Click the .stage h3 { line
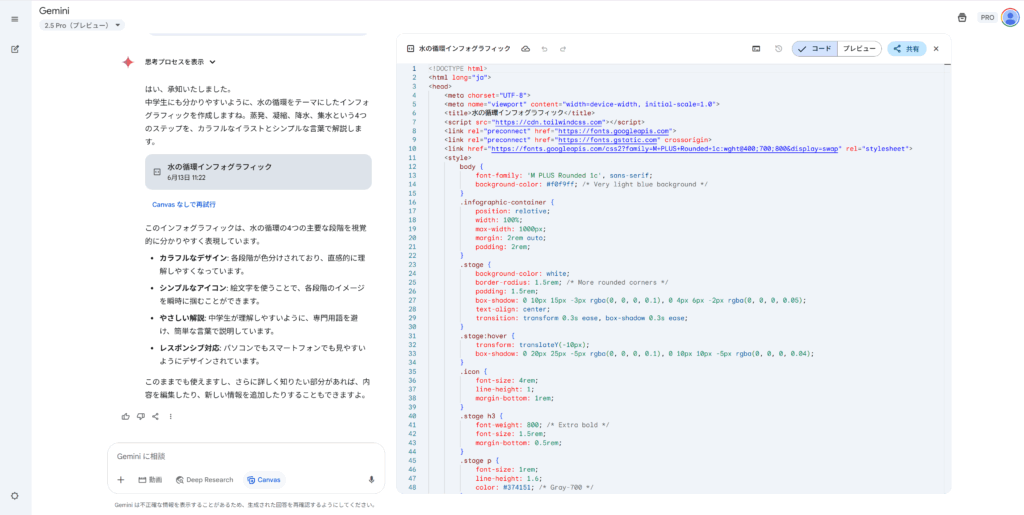The height and width of the screenshot is (515, 1024). [481, 415]
